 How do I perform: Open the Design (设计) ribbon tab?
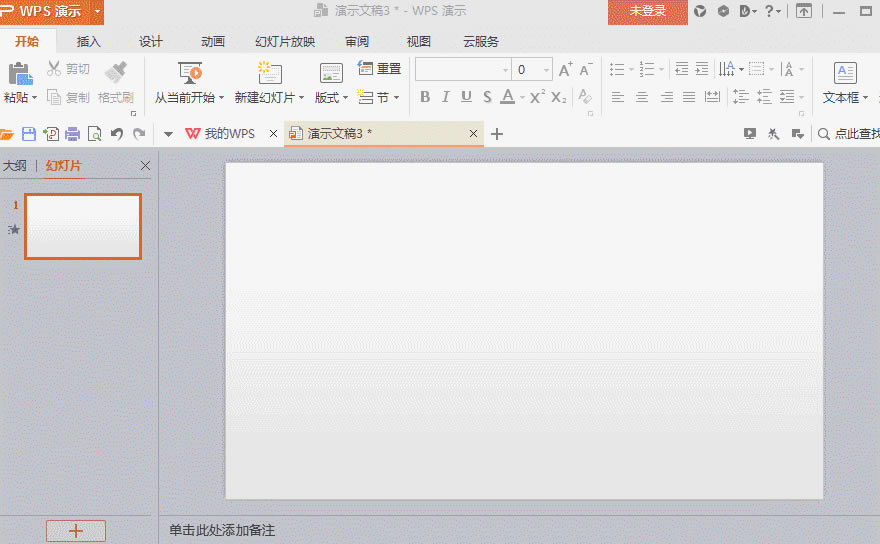pyautogui.click(x=150, y=42)
